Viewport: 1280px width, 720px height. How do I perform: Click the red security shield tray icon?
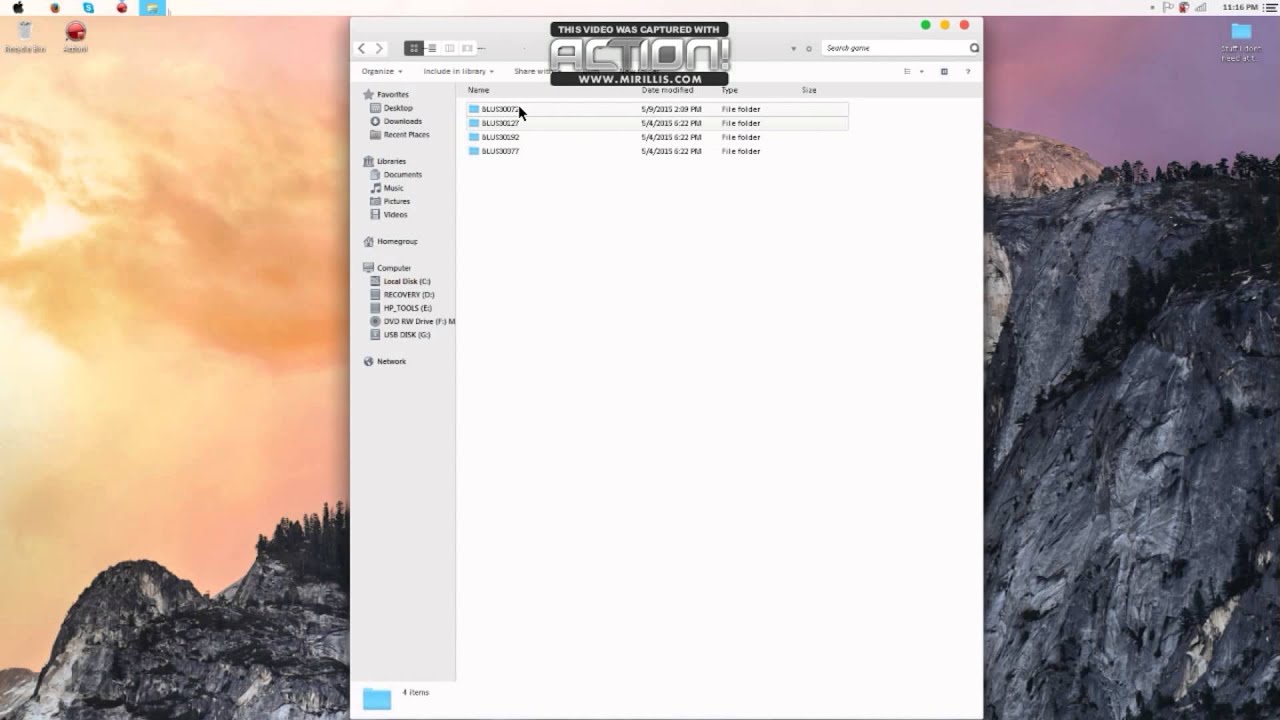click(x=1184, y=7)
